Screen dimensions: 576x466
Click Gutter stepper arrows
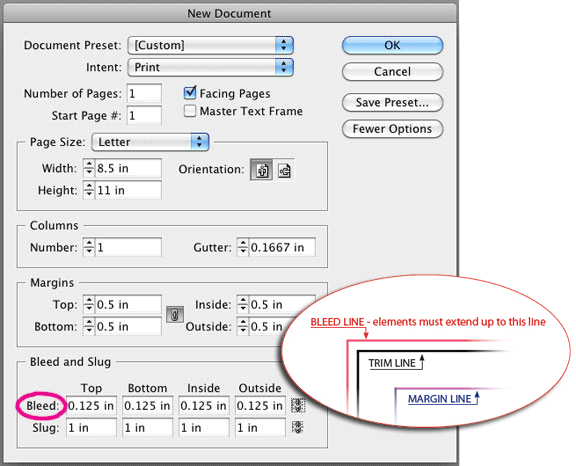point(242,247)
